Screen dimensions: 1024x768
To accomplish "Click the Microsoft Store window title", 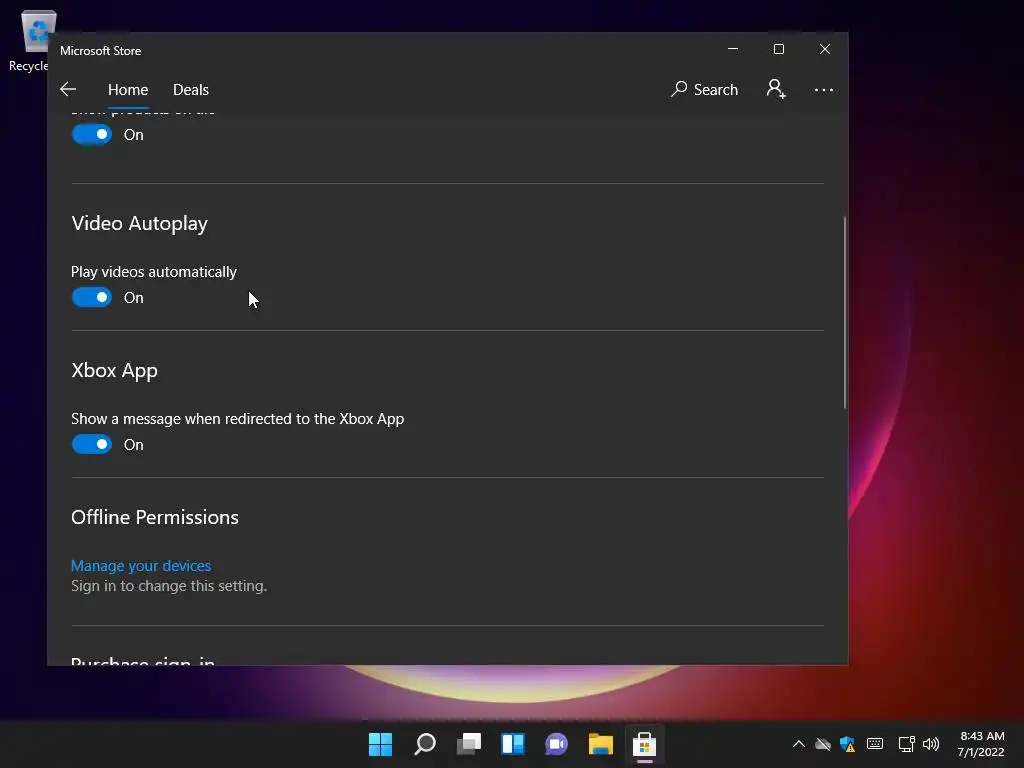I will tap(101, 51).
